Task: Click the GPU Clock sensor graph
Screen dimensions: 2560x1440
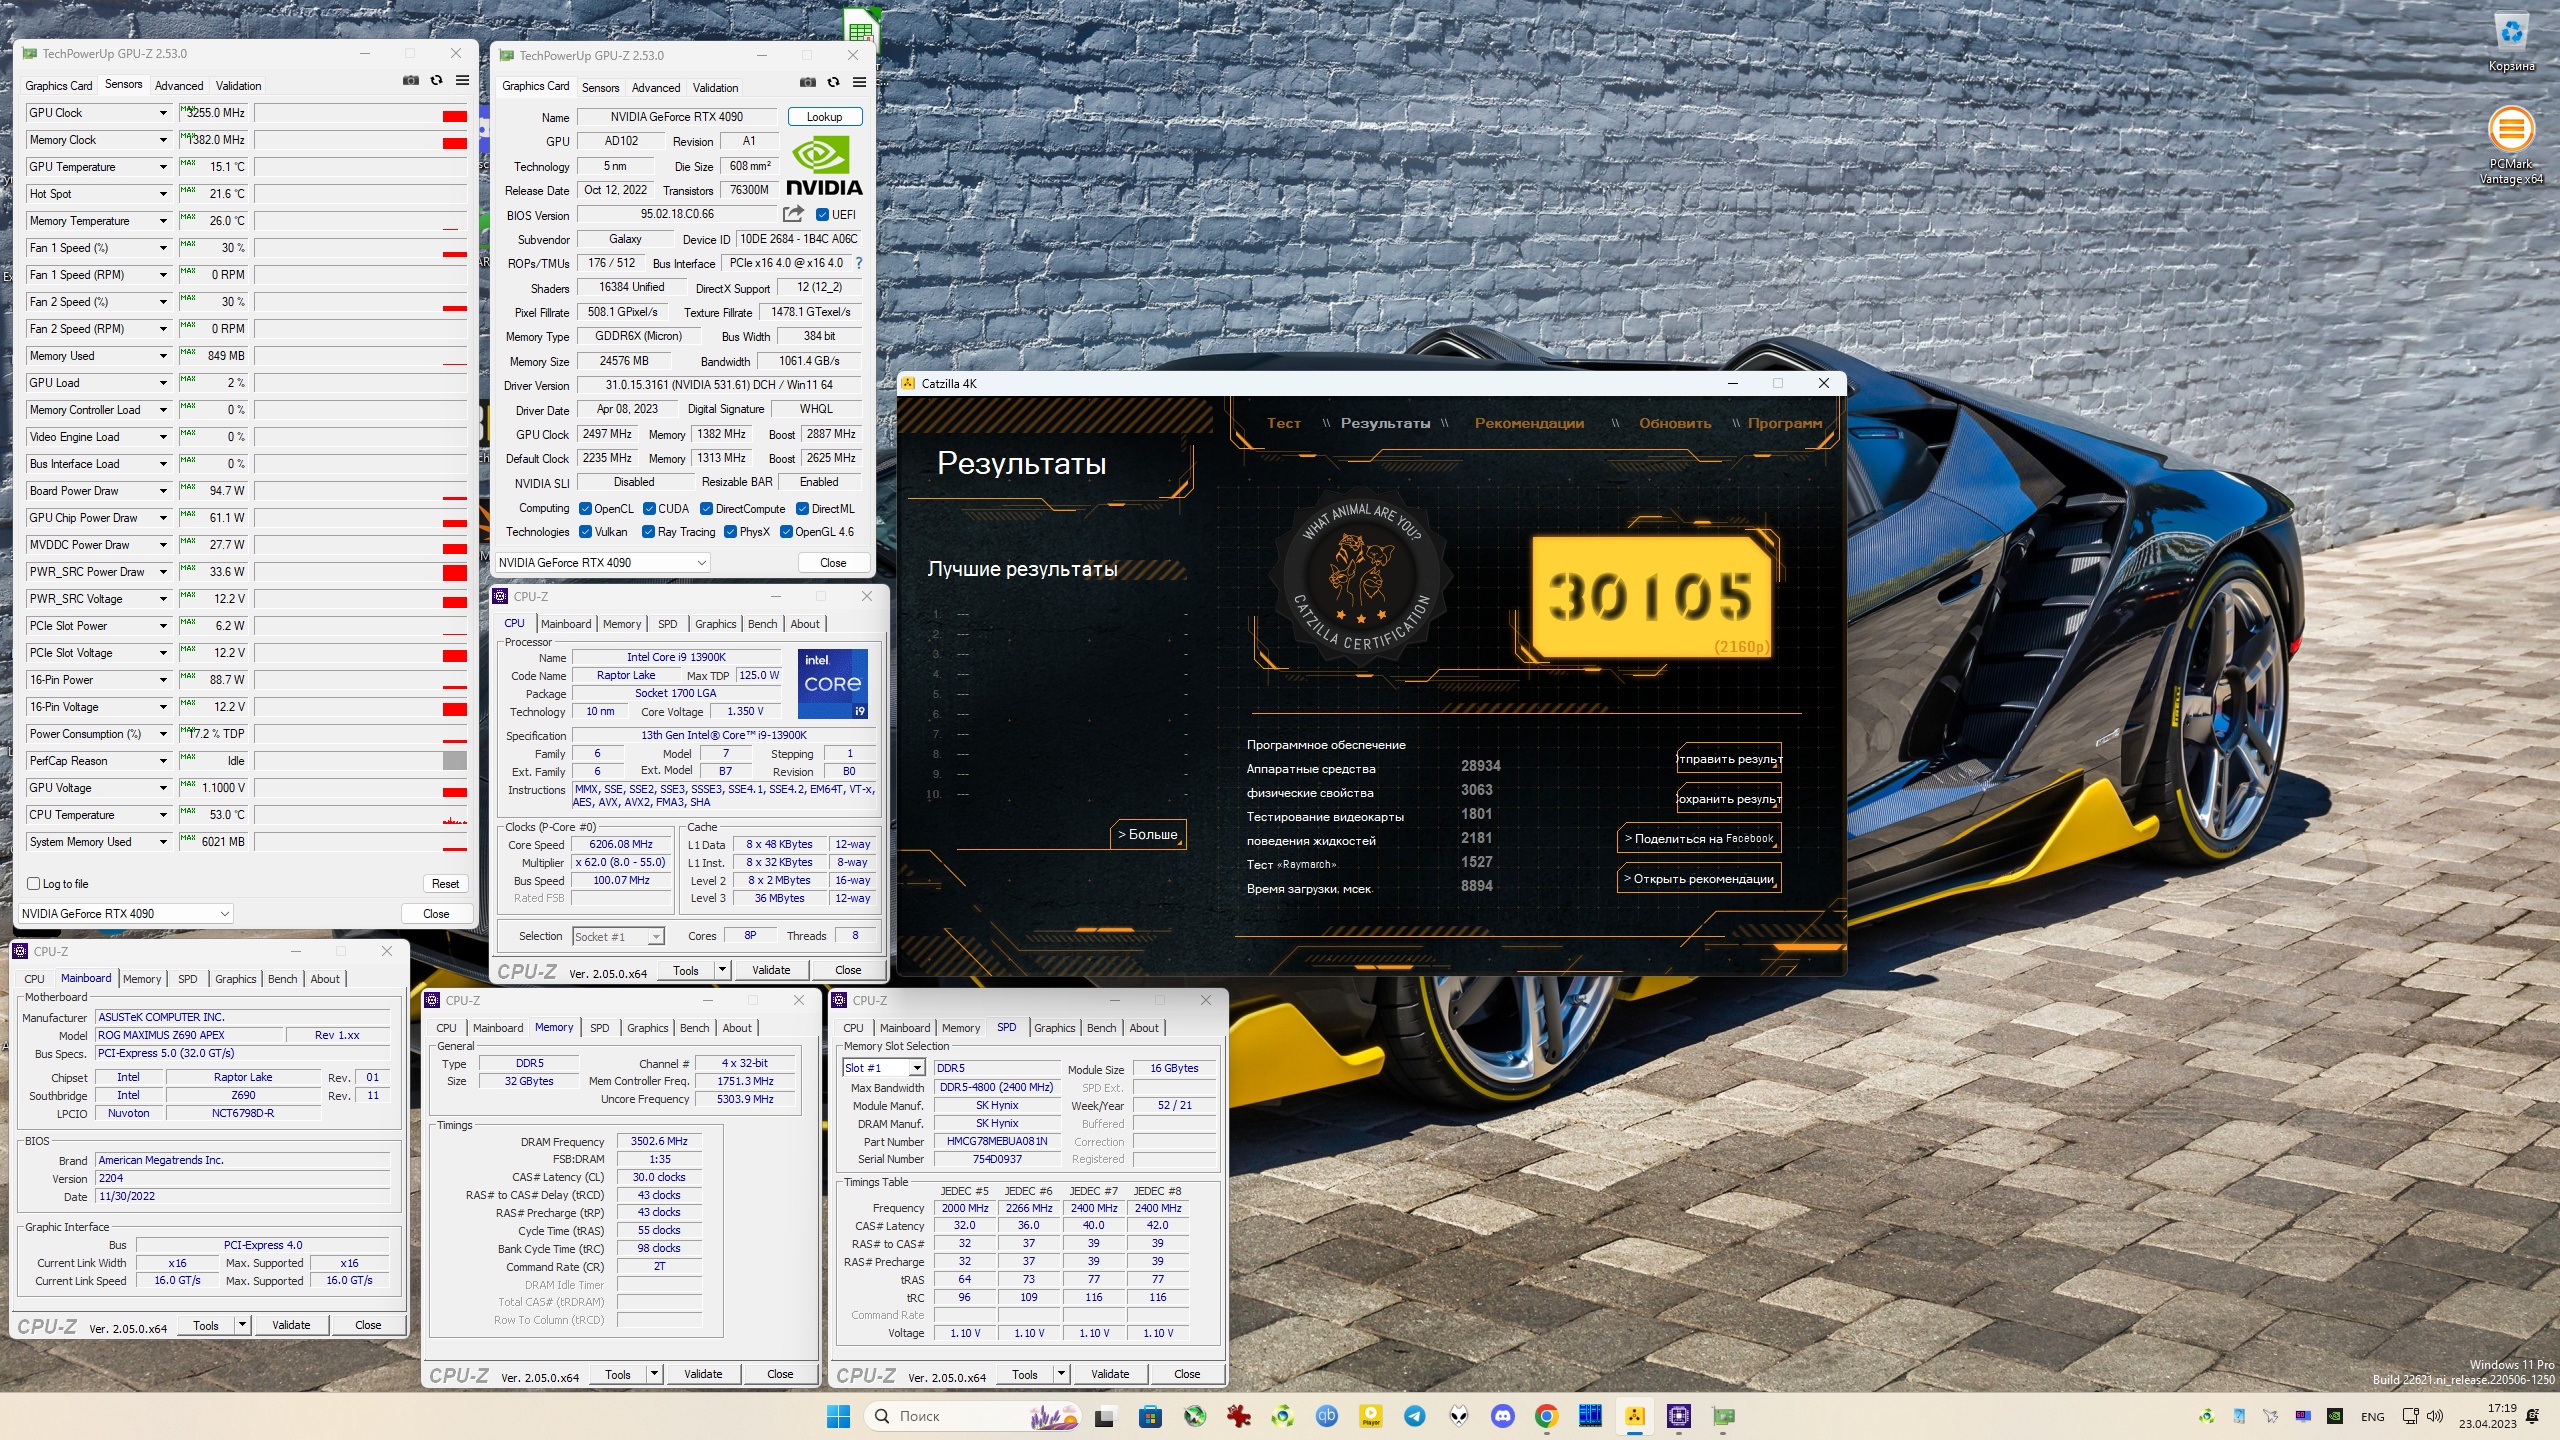Action: pos(361,113)
